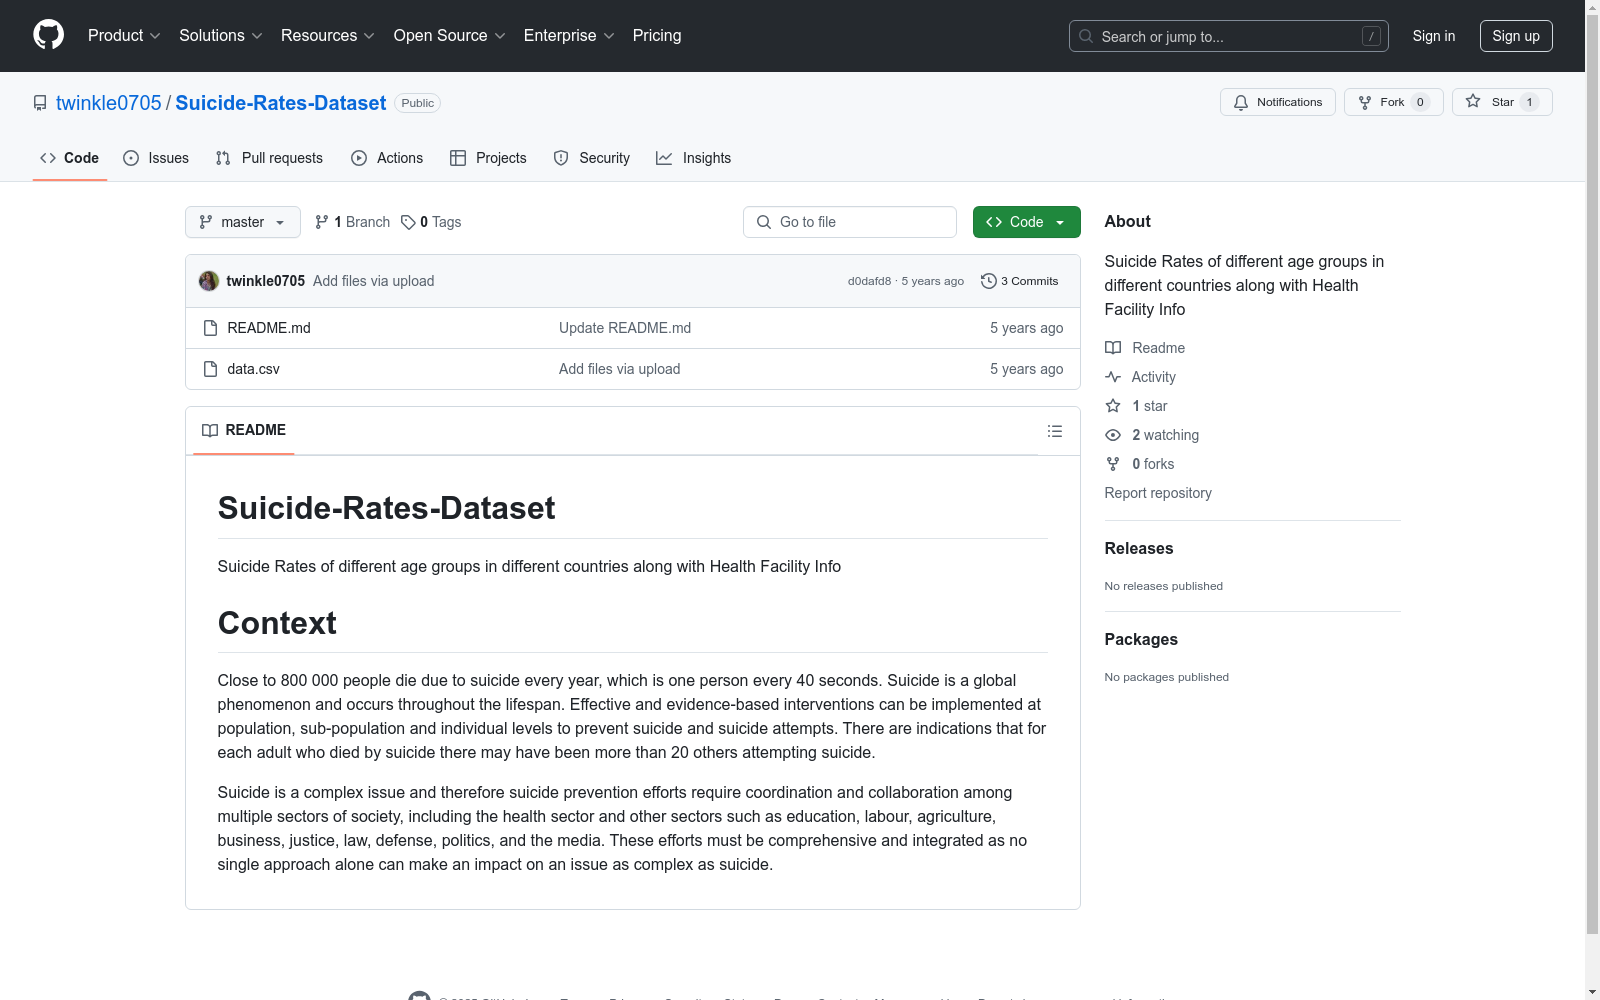View the 1 Branch link

coord(352,222)
